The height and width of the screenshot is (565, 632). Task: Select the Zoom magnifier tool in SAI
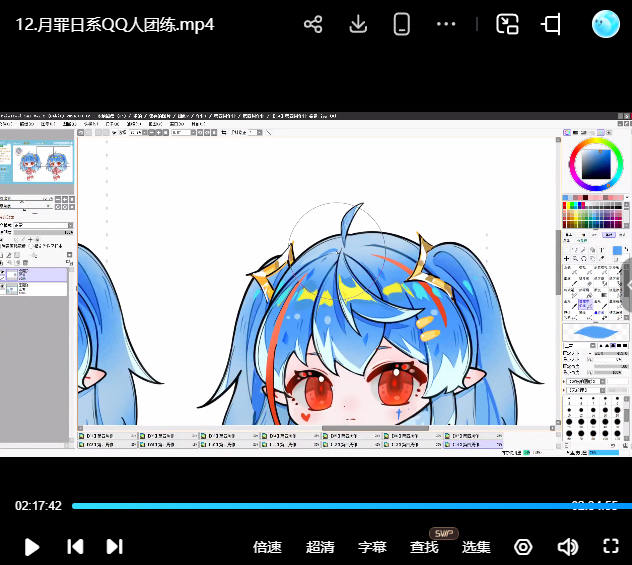point(575,259)
